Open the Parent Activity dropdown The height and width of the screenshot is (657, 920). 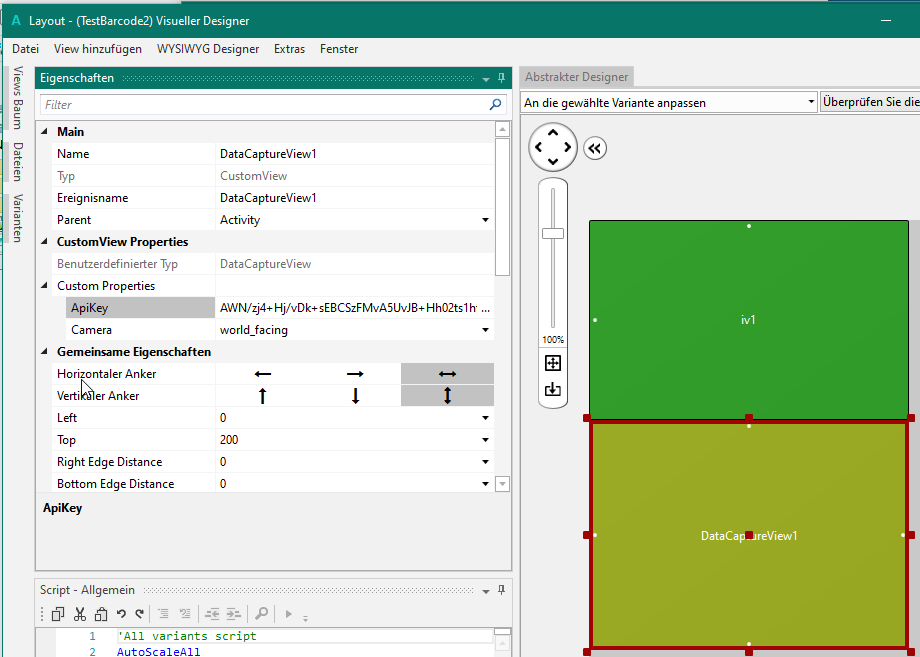485,220
